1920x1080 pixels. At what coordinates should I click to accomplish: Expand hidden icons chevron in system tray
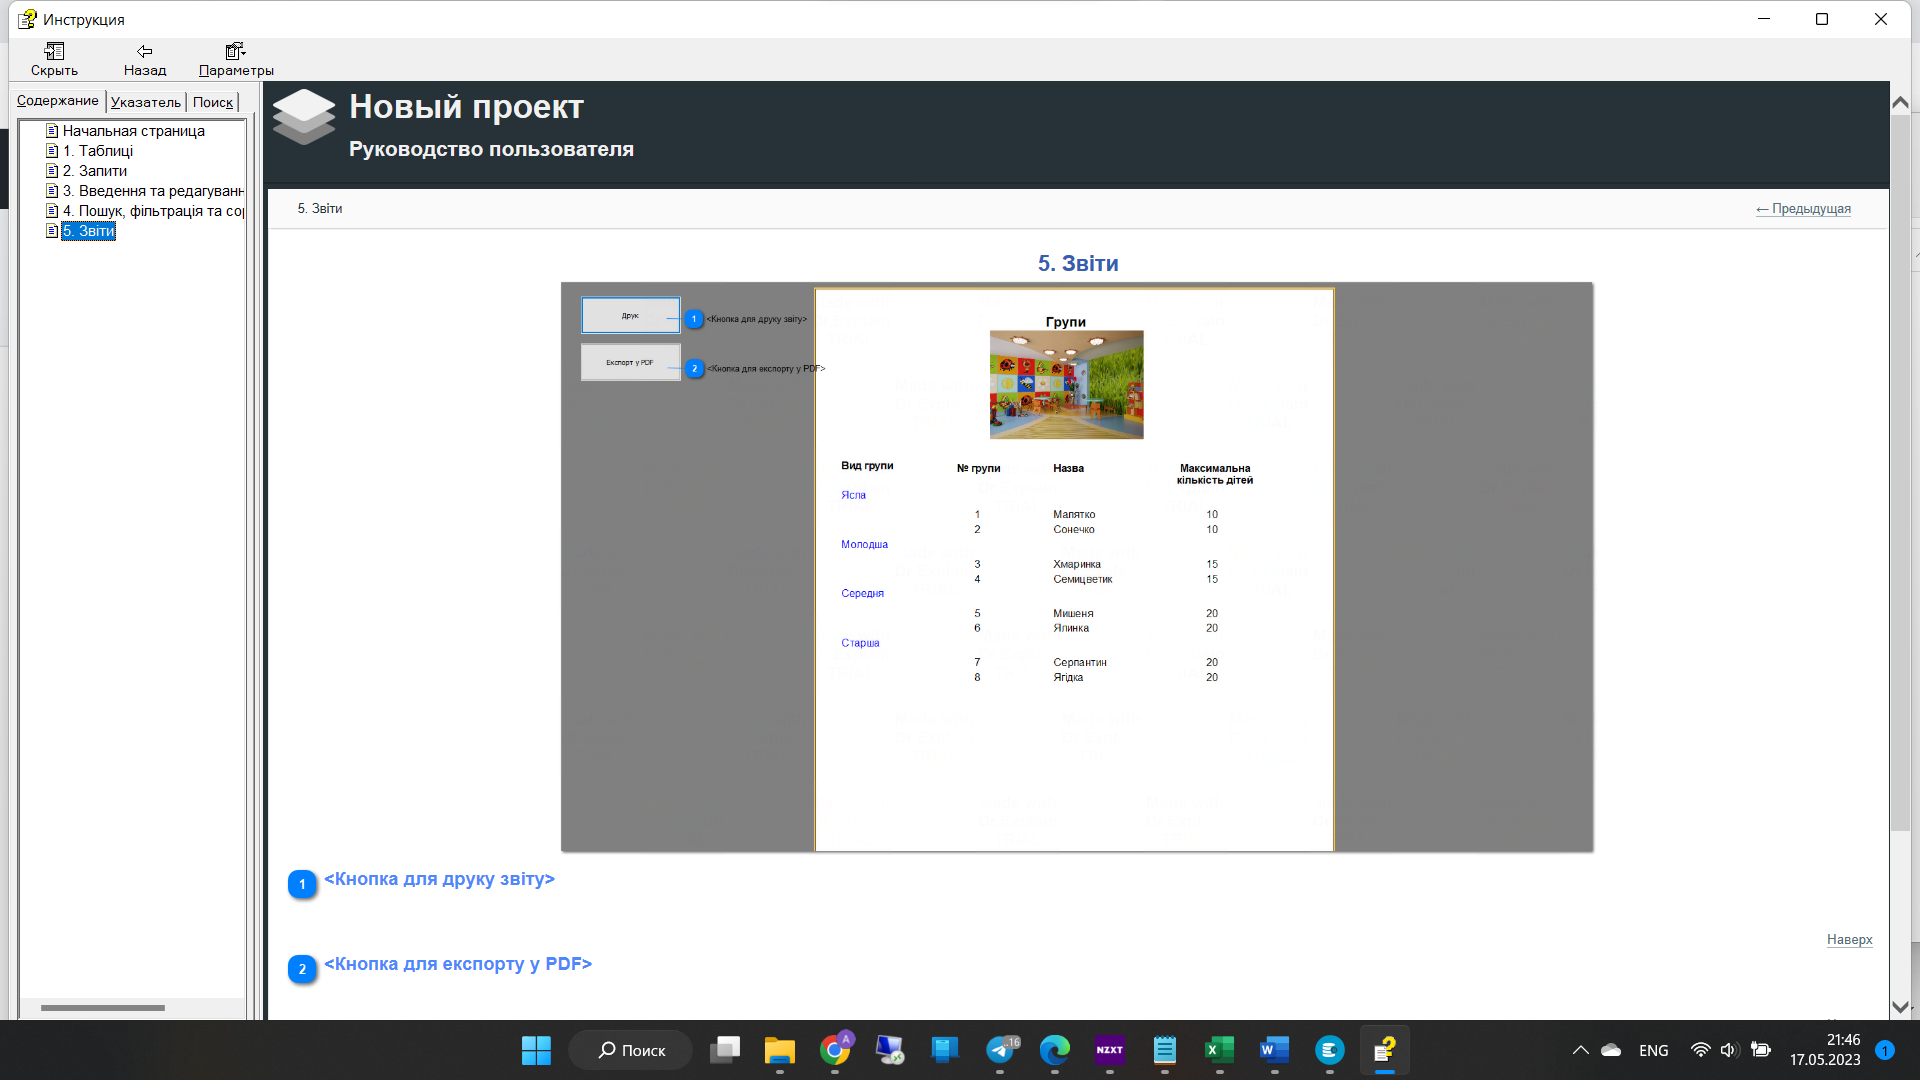[x=1580, y=1050]
